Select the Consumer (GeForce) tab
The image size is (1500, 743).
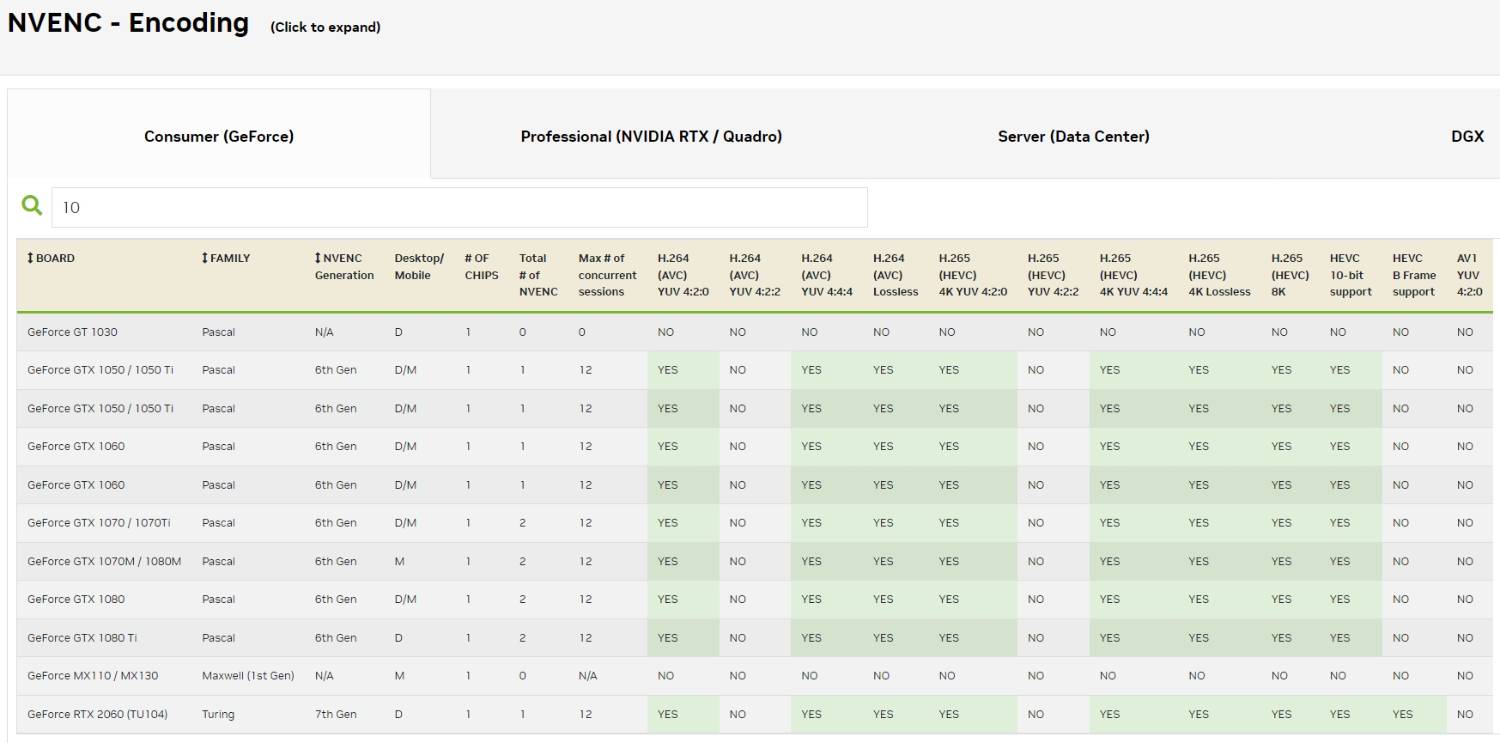click(x=219, y=137)
